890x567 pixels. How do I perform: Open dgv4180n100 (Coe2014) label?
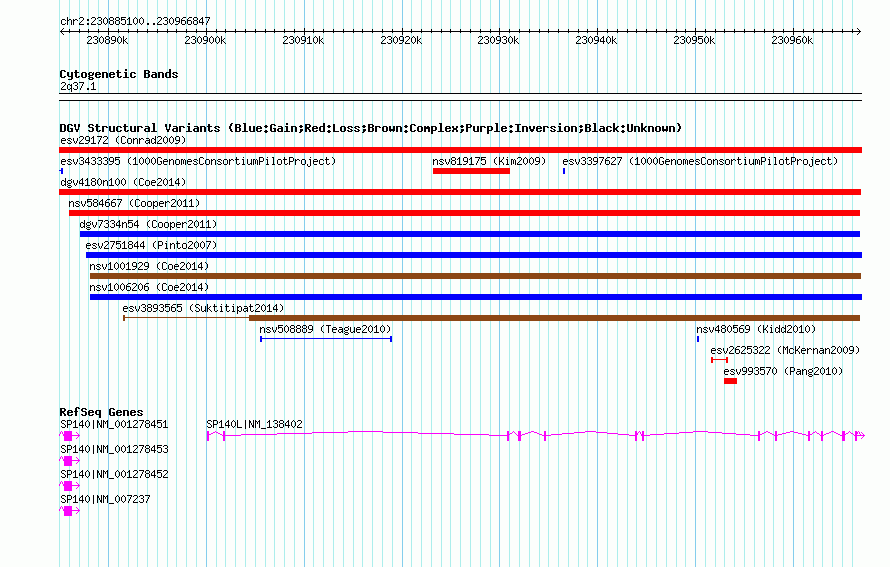[x=123, y=182]
